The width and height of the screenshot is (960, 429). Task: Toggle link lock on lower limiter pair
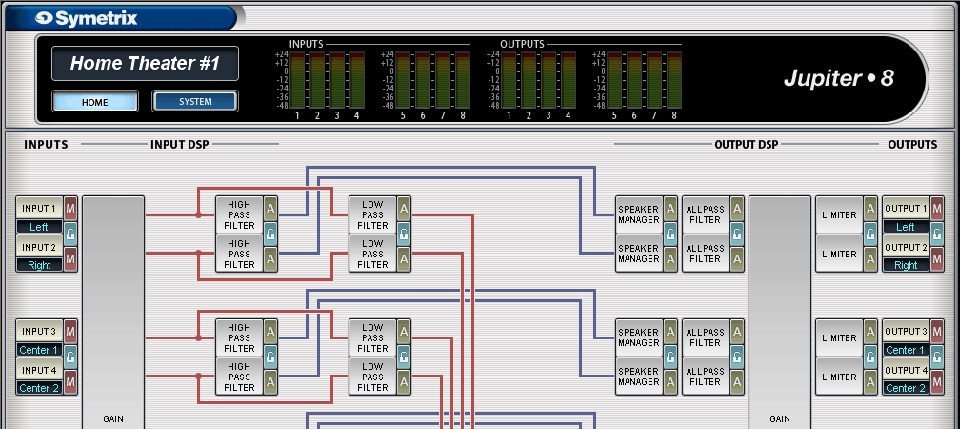click(x=871, y=357)
